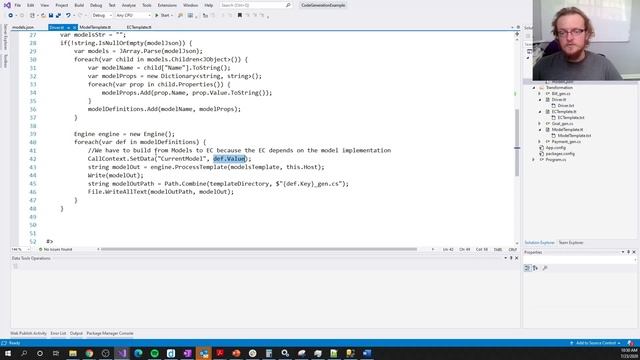Open the Debug configuration dropdown
This screenshot has width=640, height=360.
click(102, 16)
